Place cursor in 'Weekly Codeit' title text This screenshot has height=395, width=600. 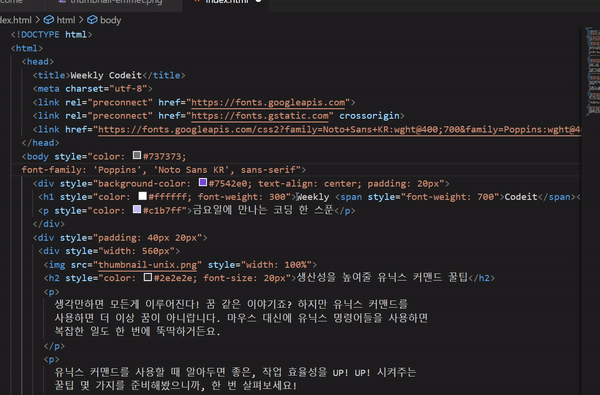[106, 75]
